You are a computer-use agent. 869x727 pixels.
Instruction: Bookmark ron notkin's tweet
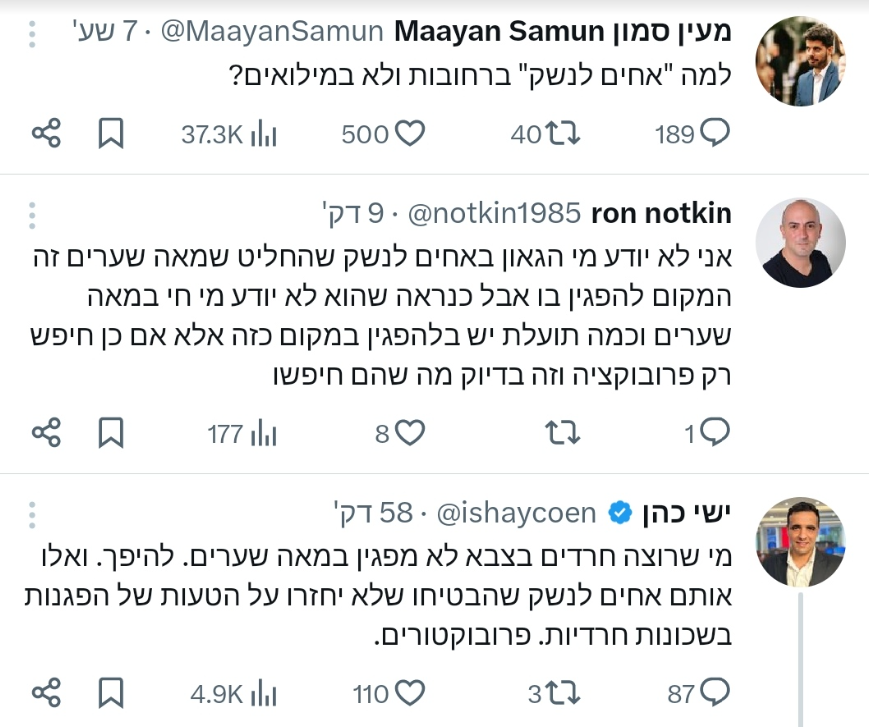coord(110,432)
